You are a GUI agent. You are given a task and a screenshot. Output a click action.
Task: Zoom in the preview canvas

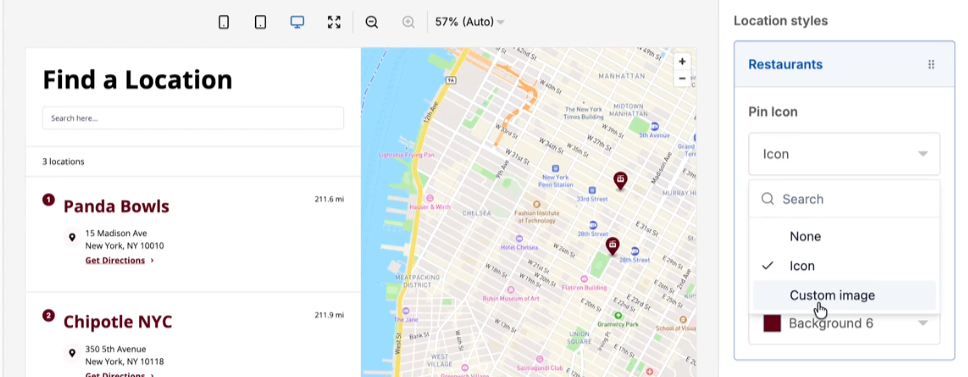pos(408,22)
